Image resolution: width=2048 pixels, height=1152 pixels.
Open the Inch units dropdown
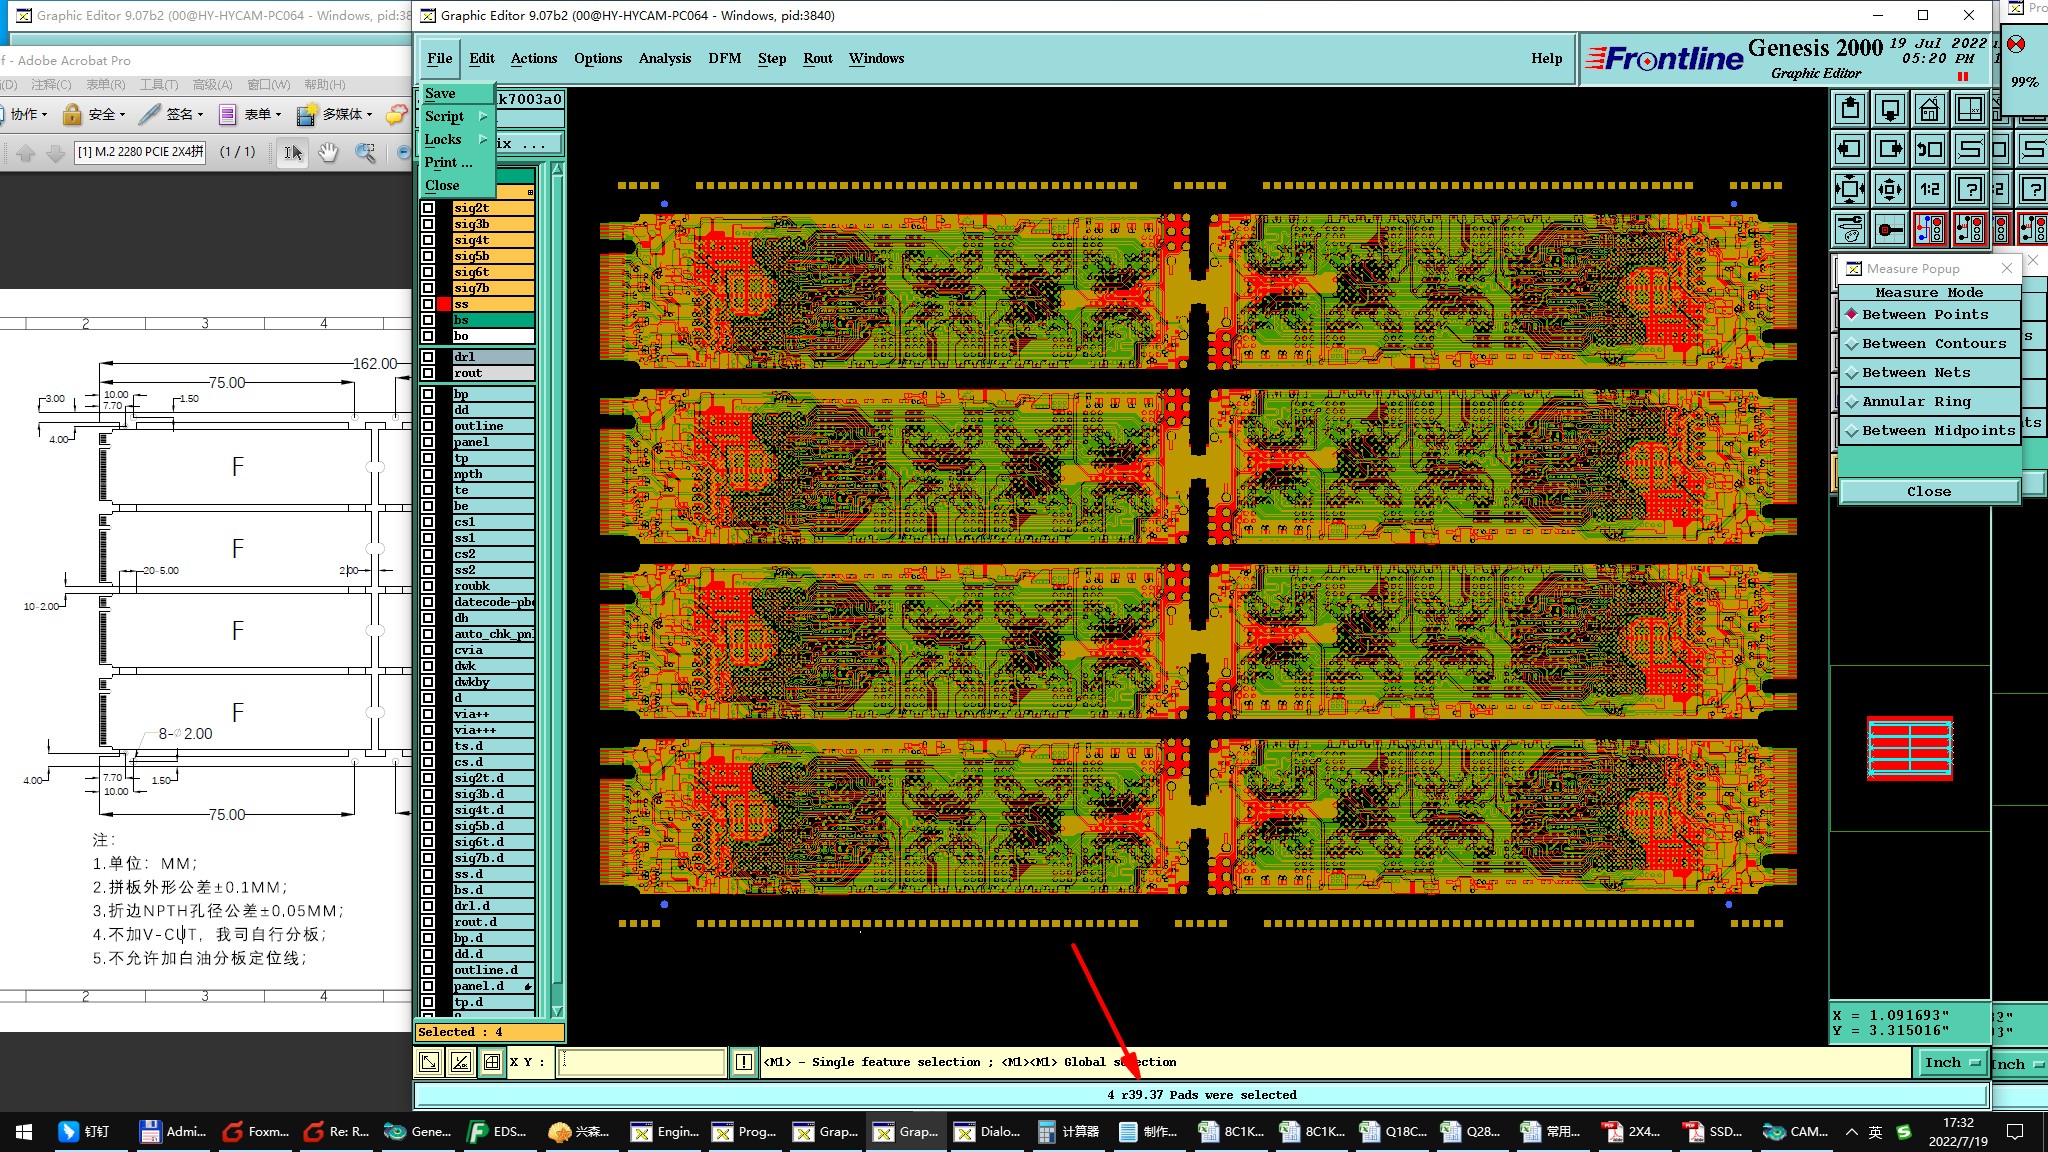1952,1063
